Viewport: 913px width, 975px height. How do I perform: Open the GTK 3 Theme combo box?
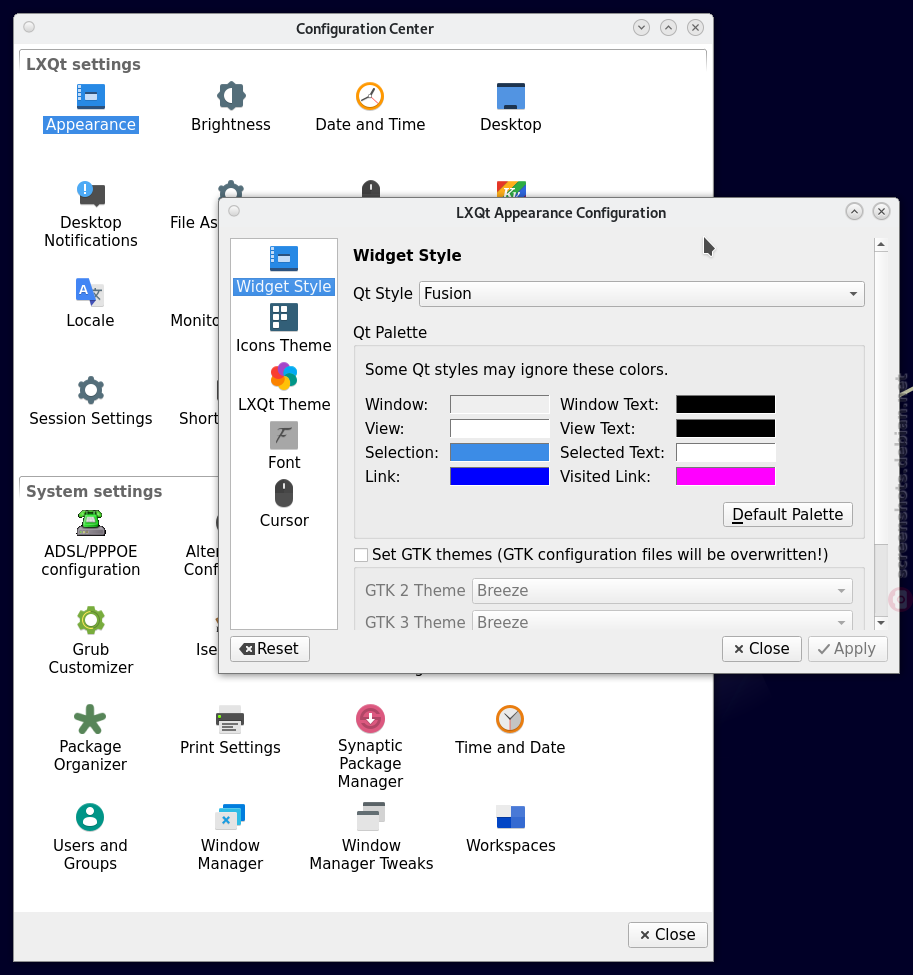pyautogui.click(x=662, y=621)
